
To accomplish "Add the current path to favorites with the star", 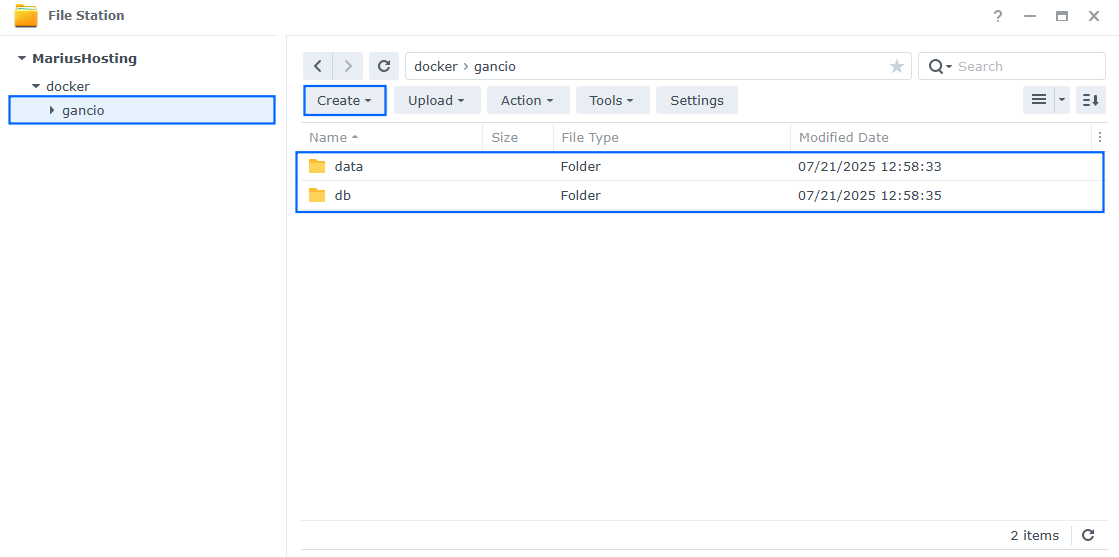I will click(896, 66).
